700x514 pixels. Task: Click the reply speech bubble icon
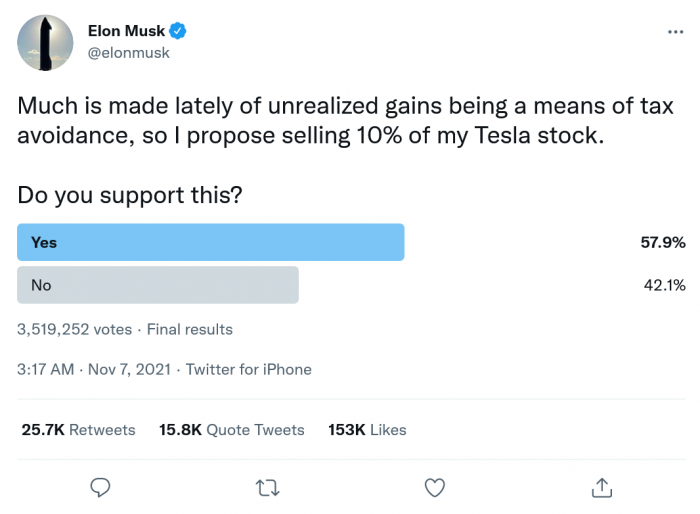click(x=100, y=487)
